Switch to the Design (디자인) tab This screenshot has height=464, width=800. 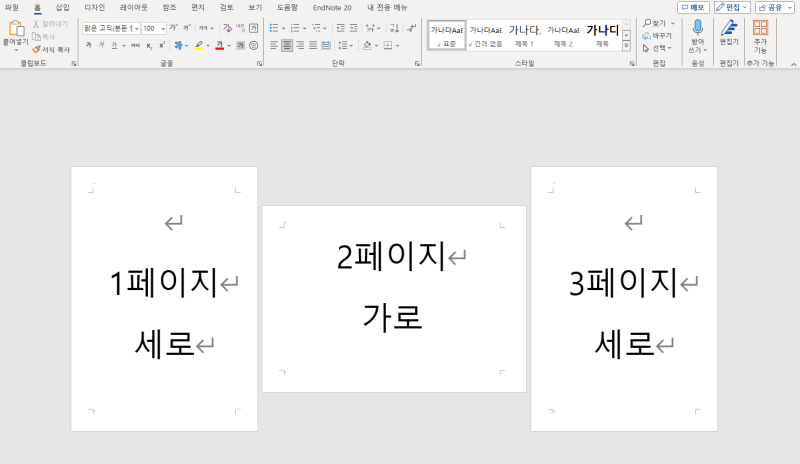94,8
